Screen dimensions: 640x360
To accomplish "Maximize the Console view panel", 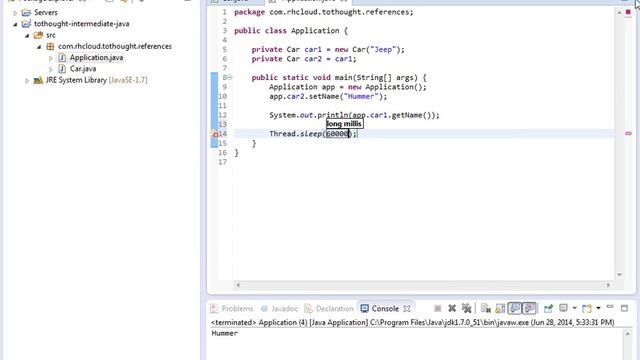I will 624,308.
